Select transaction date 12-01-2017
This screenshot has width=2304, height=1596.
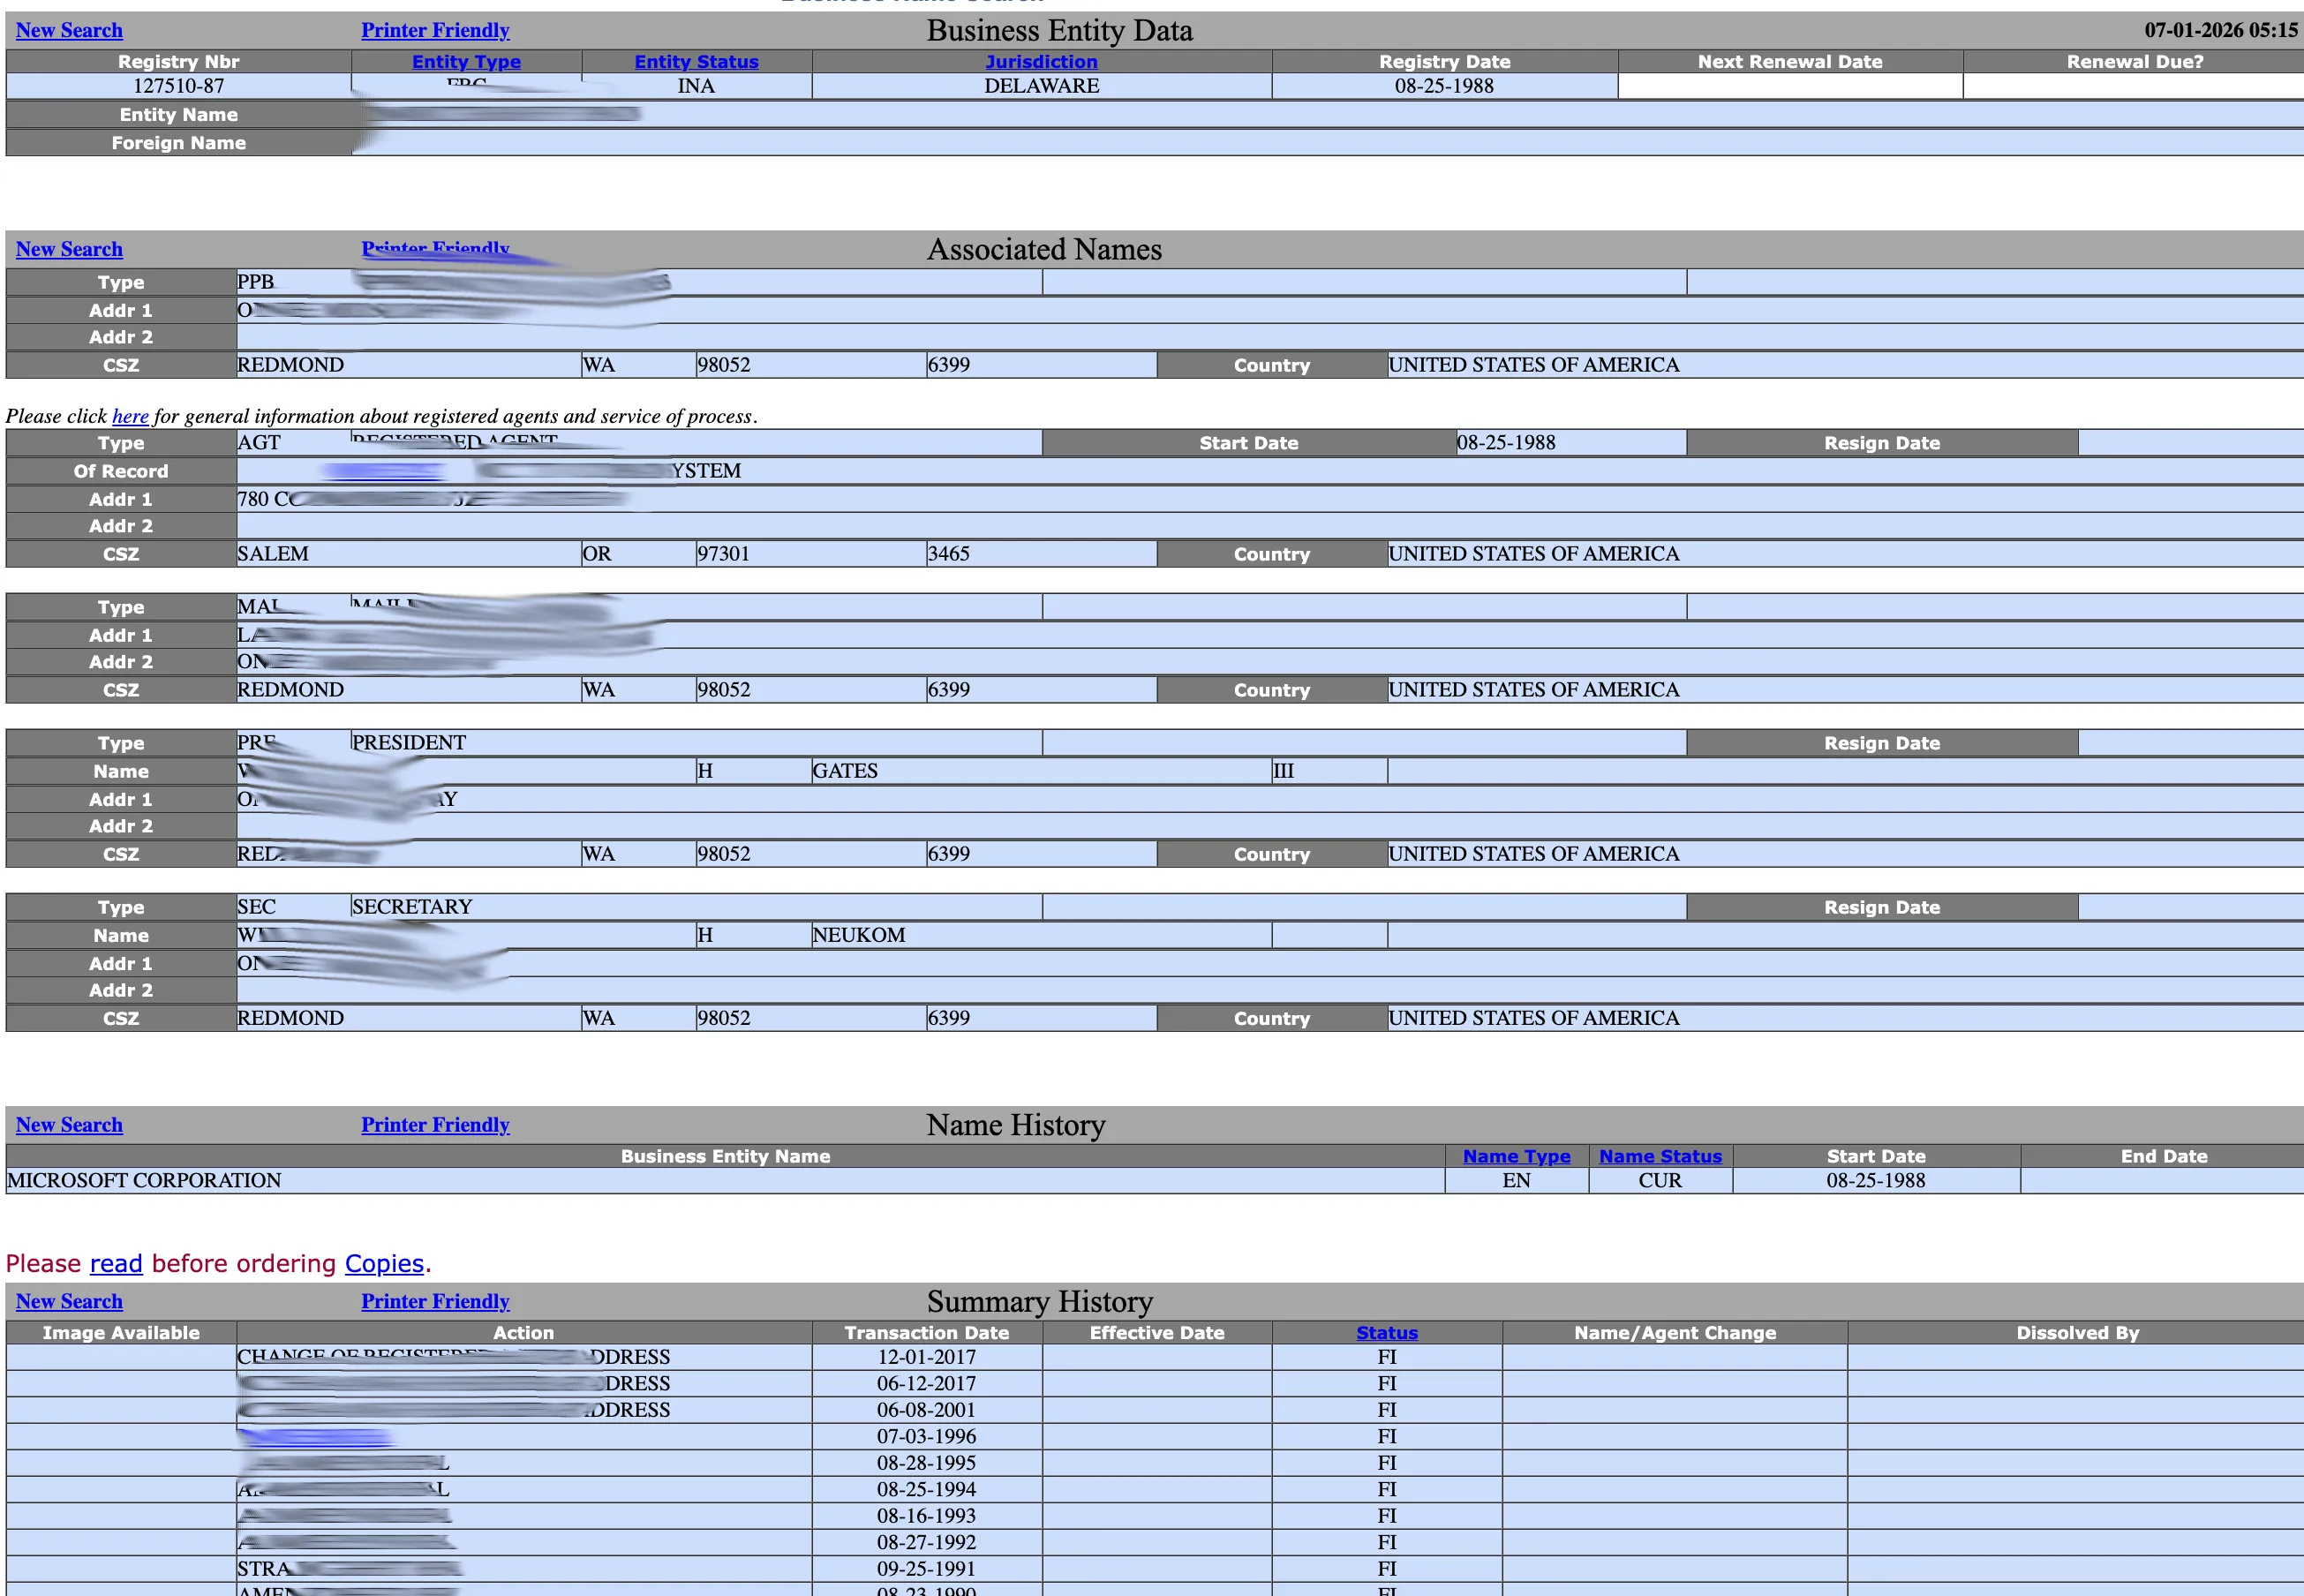coord(927,1357)
